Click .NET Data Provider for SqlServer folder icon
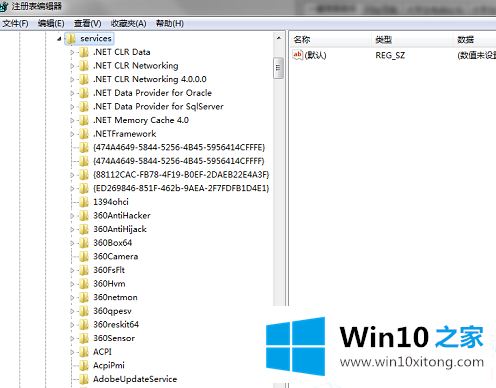The height and width of the screenshot is (388, 496). coord(84,107)
